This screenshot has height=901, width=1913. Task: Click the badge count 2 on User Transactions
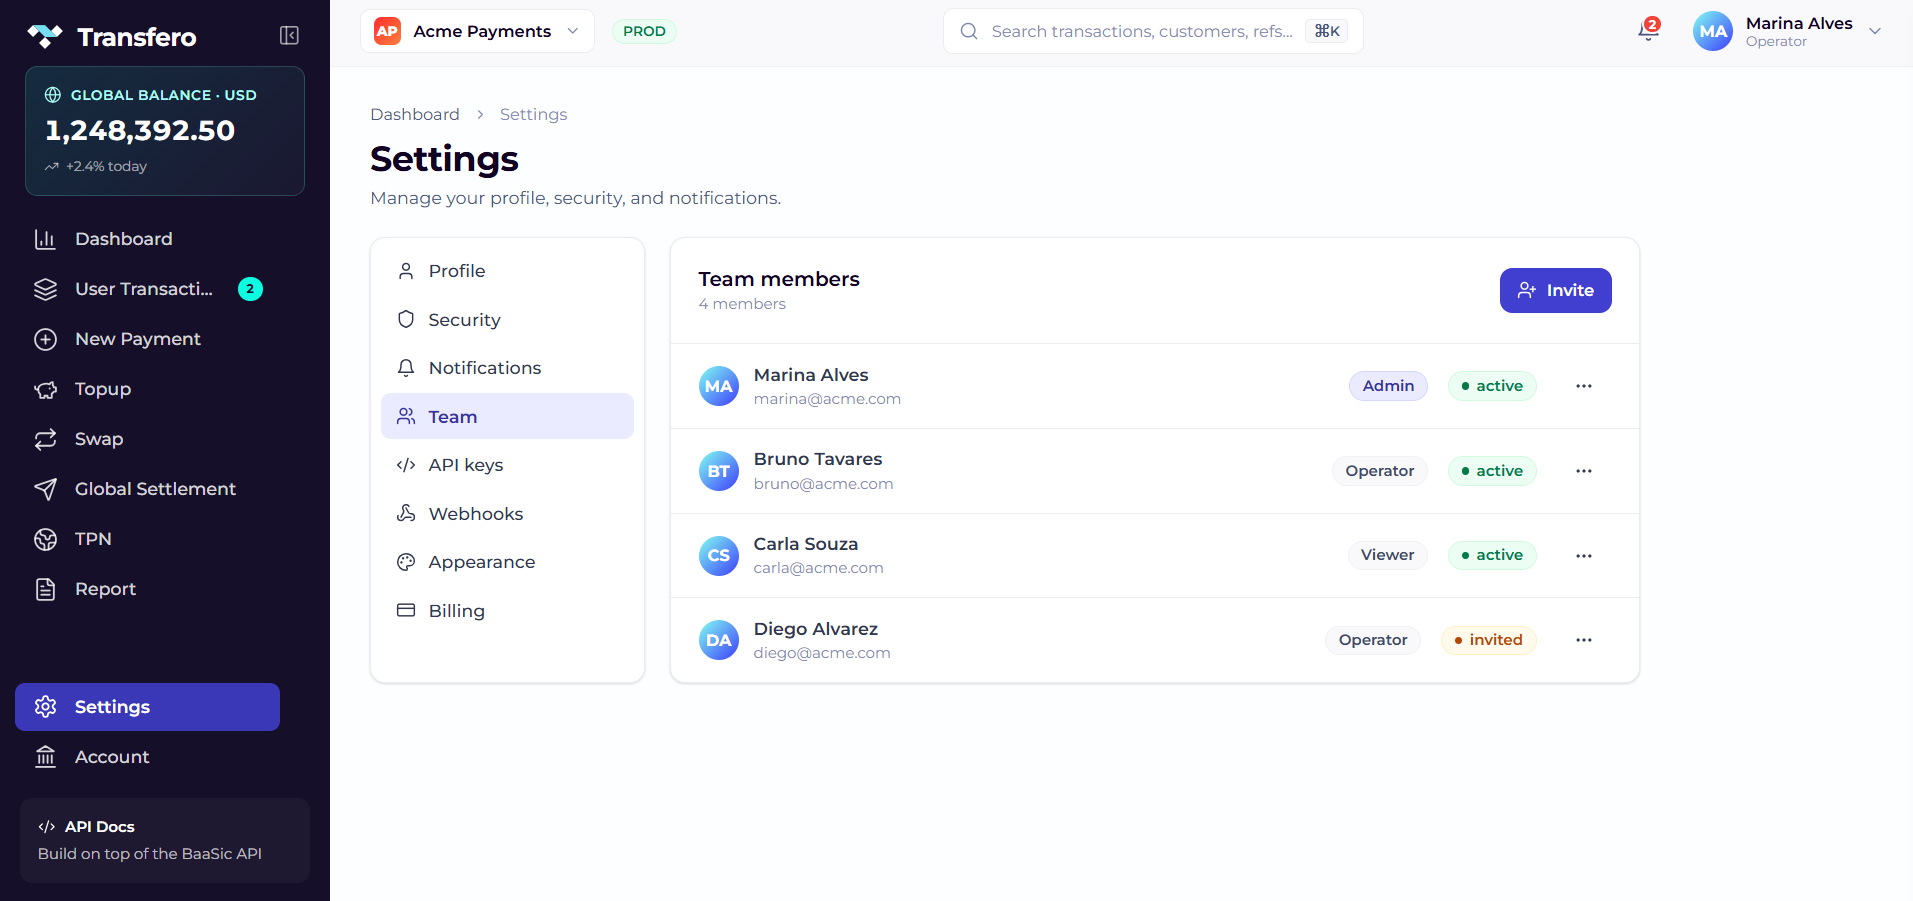coord(250,289)
